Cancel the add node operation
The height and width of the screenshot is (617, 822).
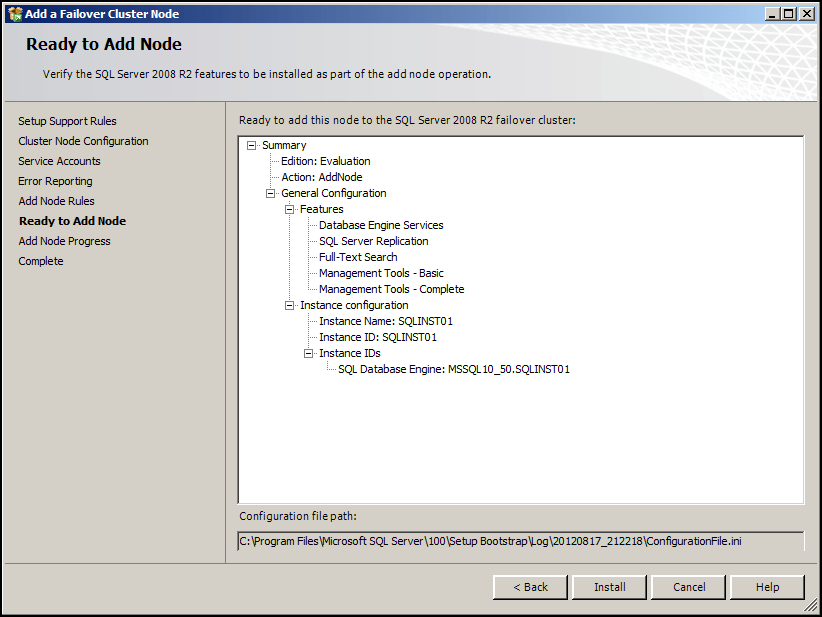pyautogui.click(x=688, y=587)
